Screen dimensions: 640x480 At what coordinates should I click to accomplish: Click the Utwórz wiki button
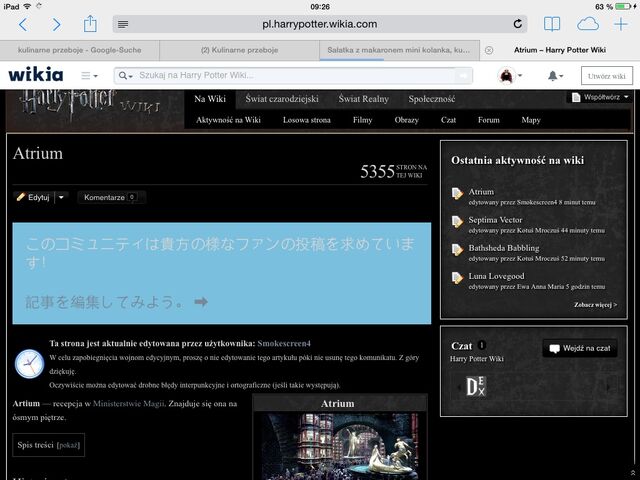coord(607,76)
